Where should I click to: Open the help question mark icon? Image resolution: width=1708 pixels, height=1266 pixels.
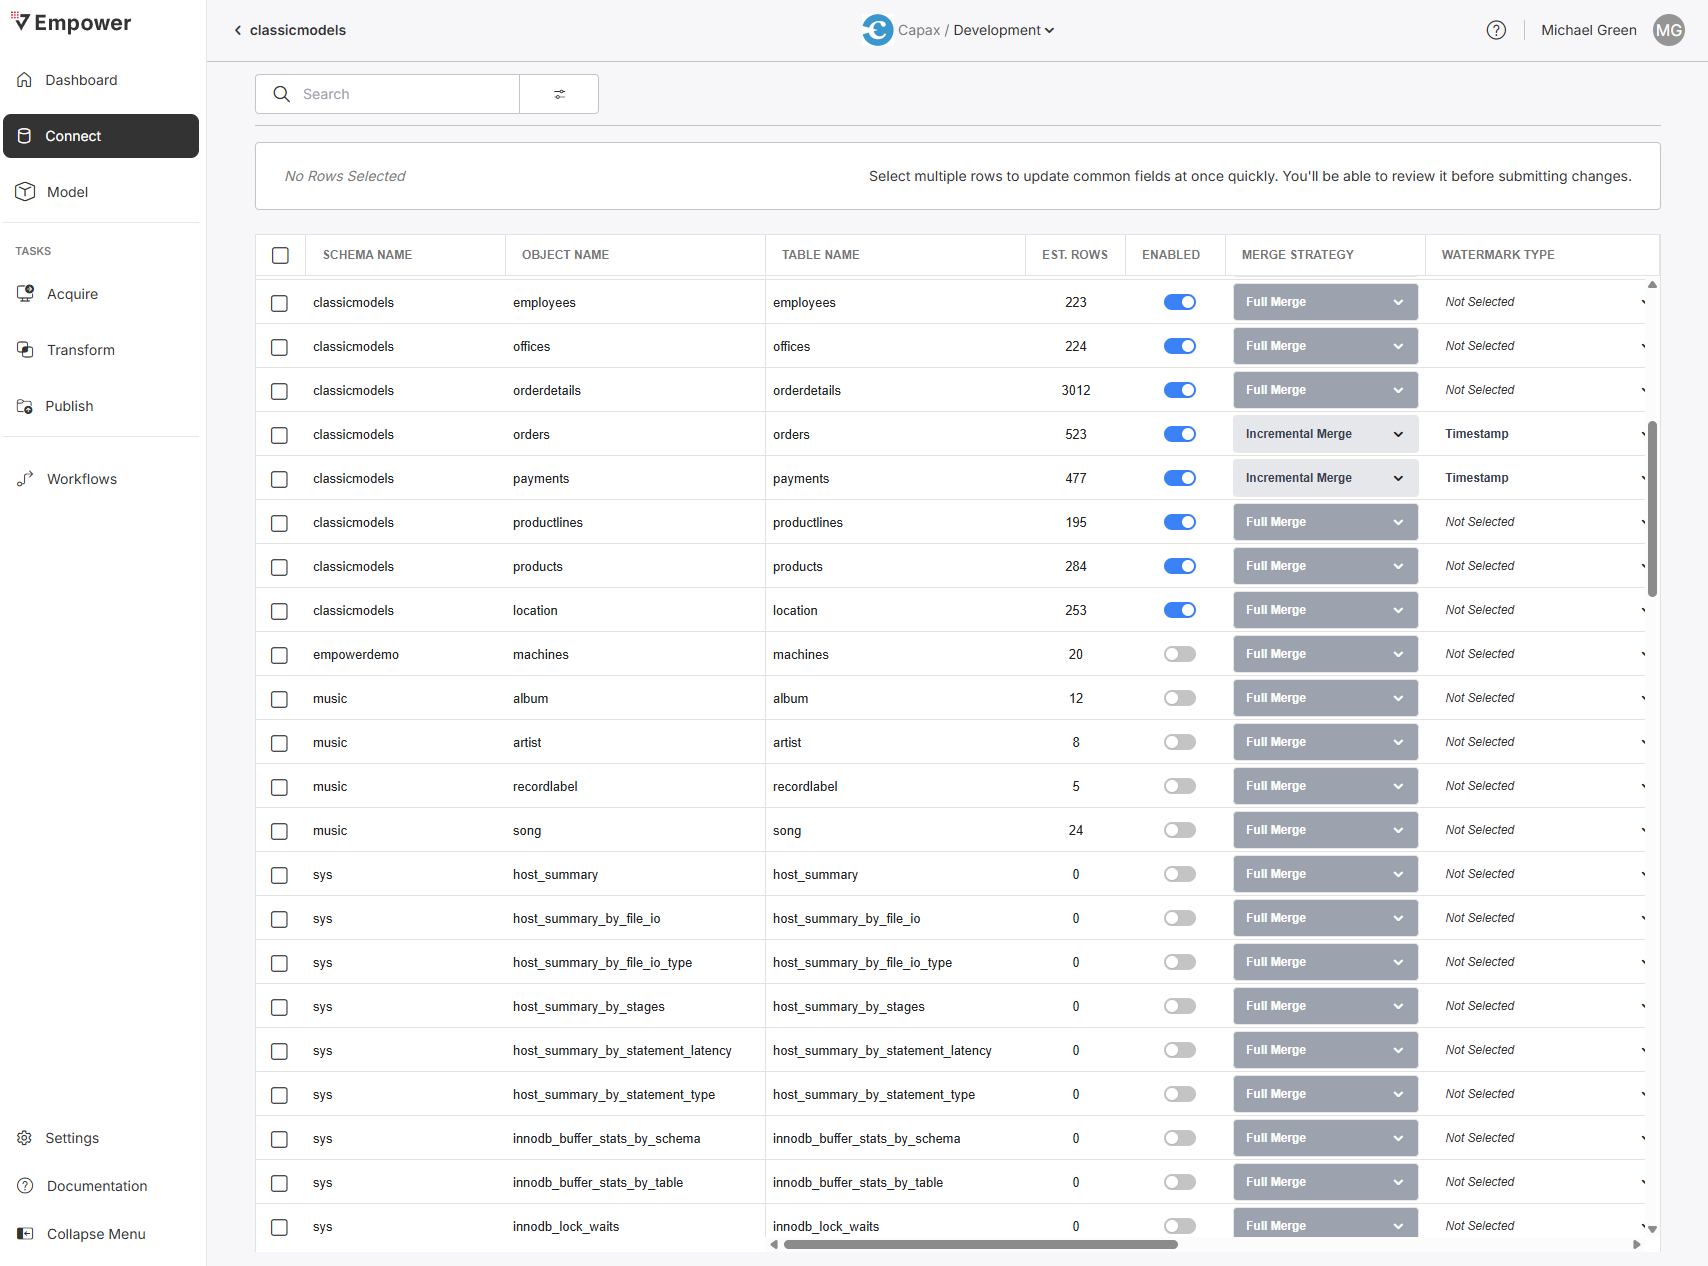coord(1496,30)
